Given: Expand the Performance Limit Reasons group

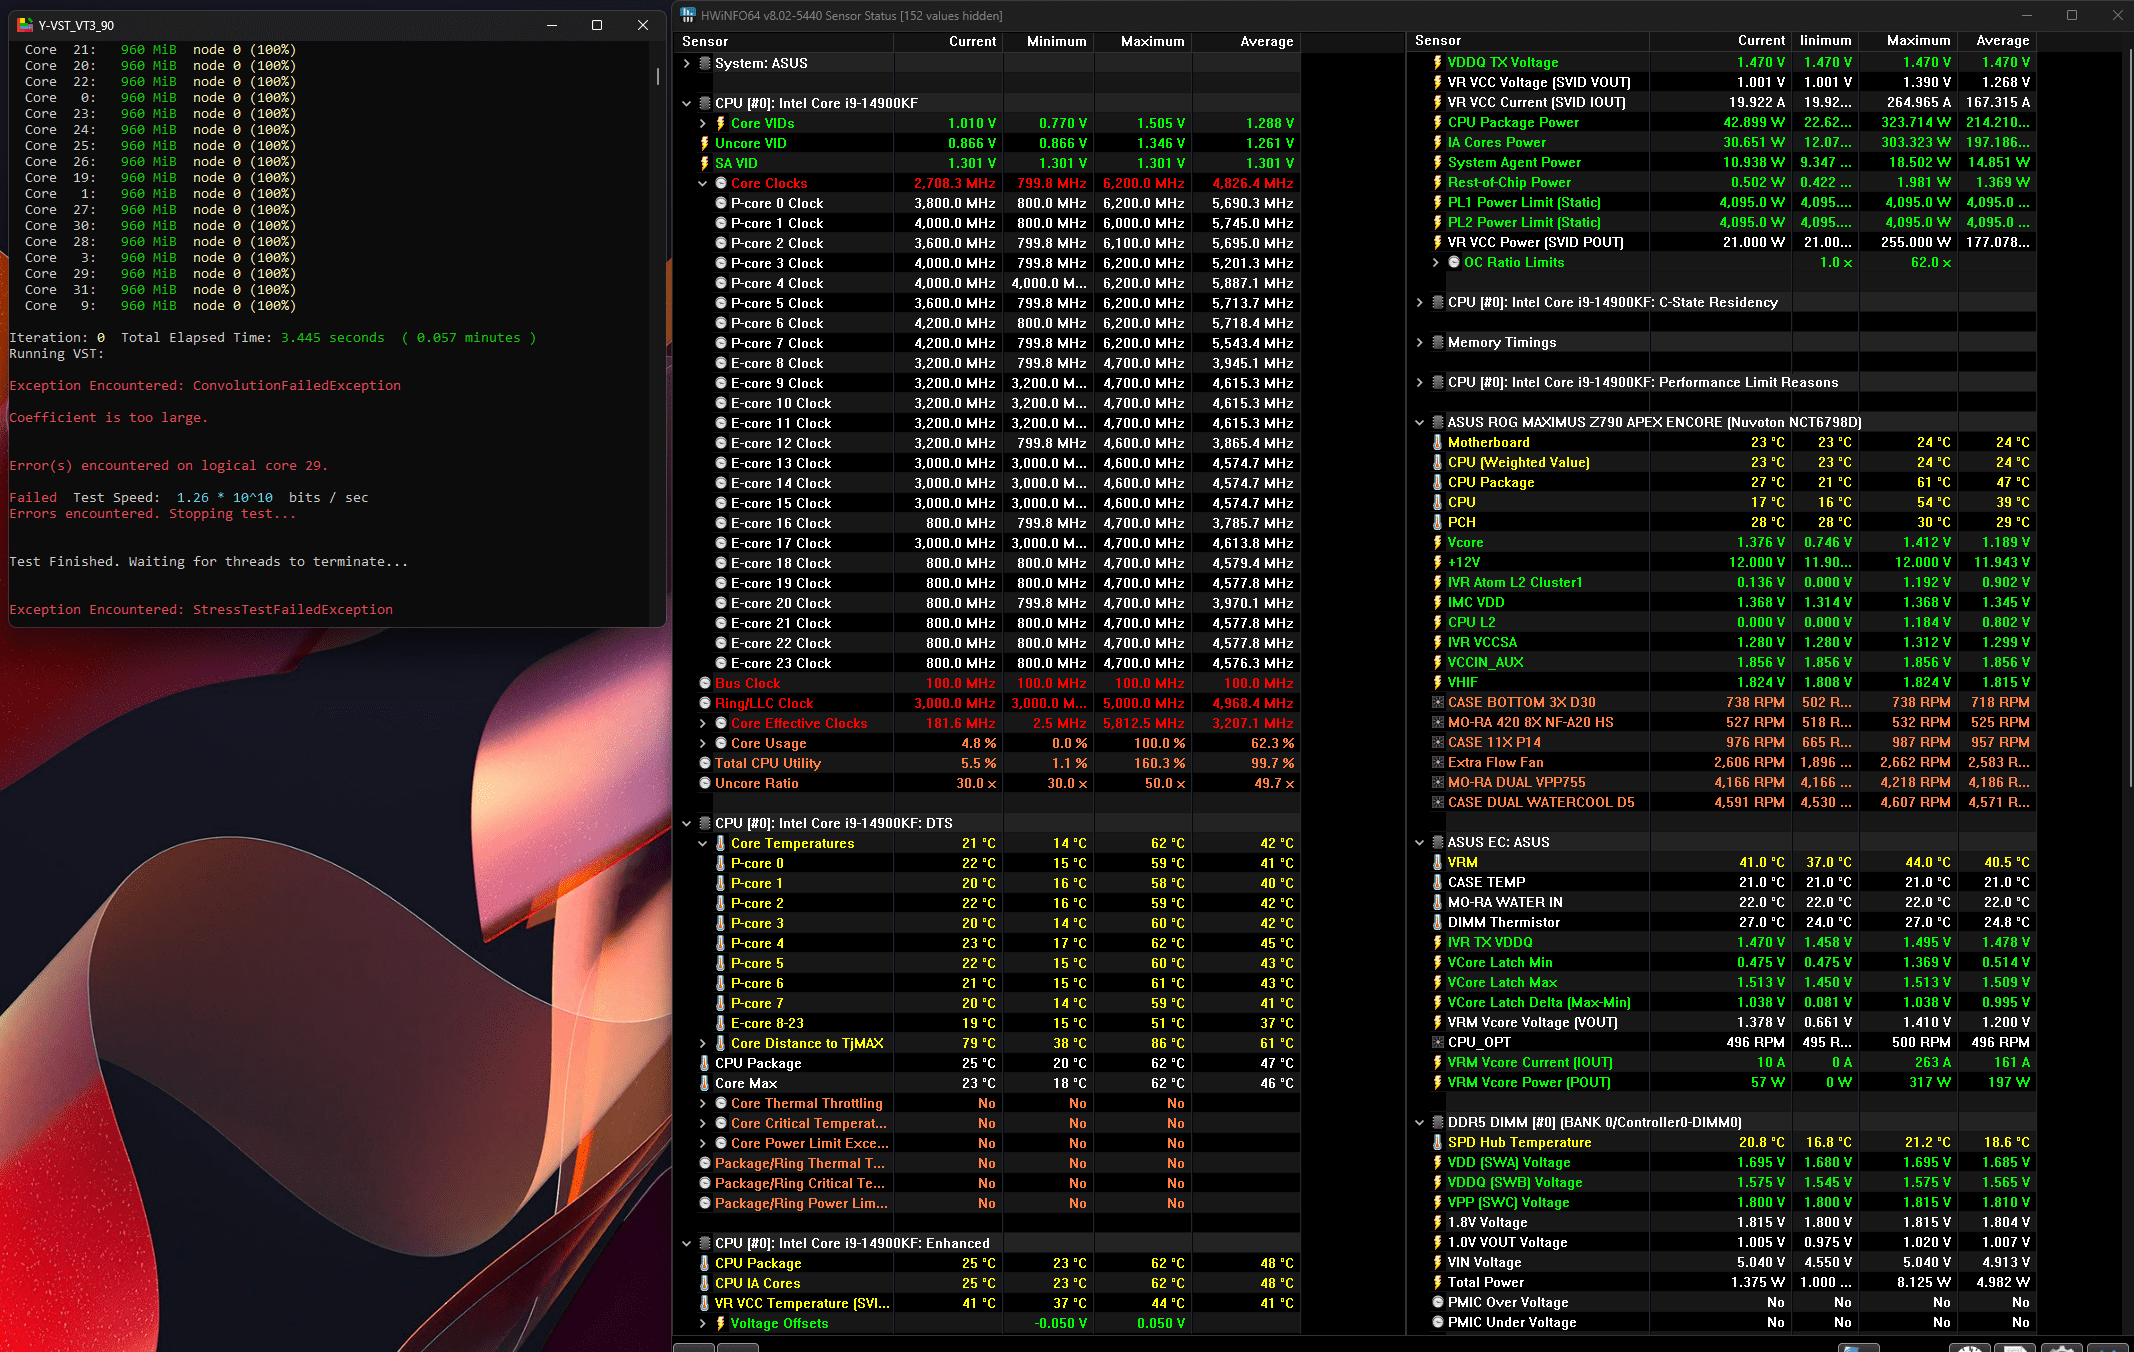Looking at the screenshot, I should [x=1419, y=382].
